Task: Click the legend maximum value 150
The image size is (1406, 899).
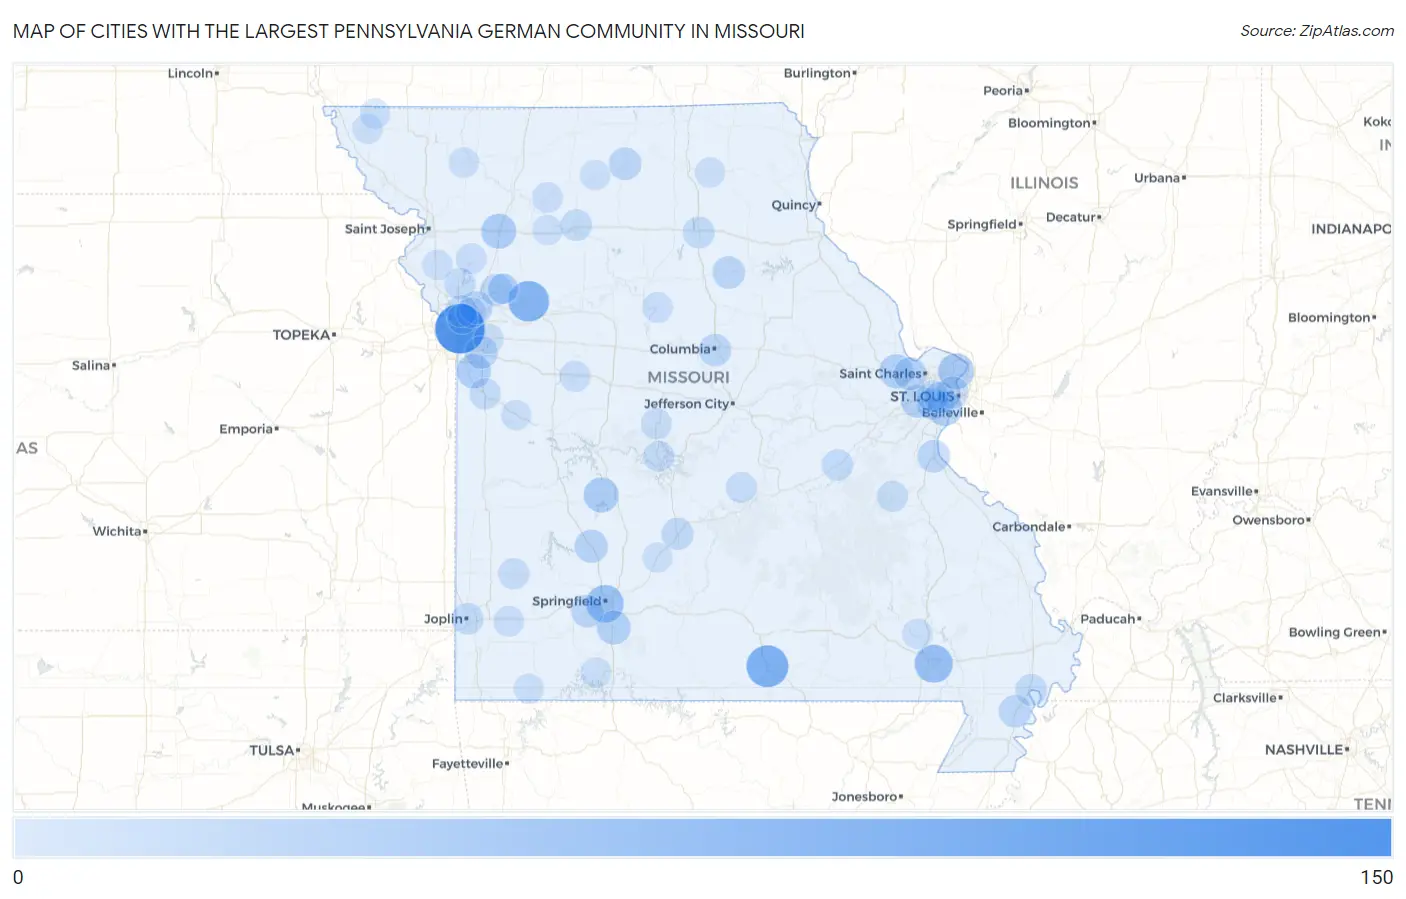Action: (1376, 877)
